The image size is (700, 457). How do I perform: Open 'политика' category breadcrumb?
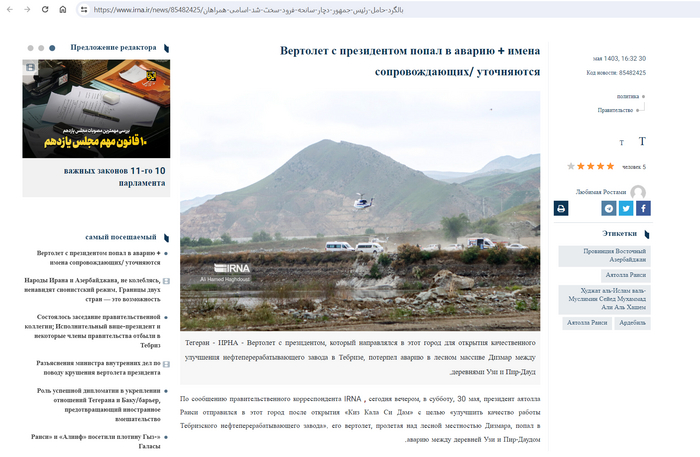(x=628, y=96)
